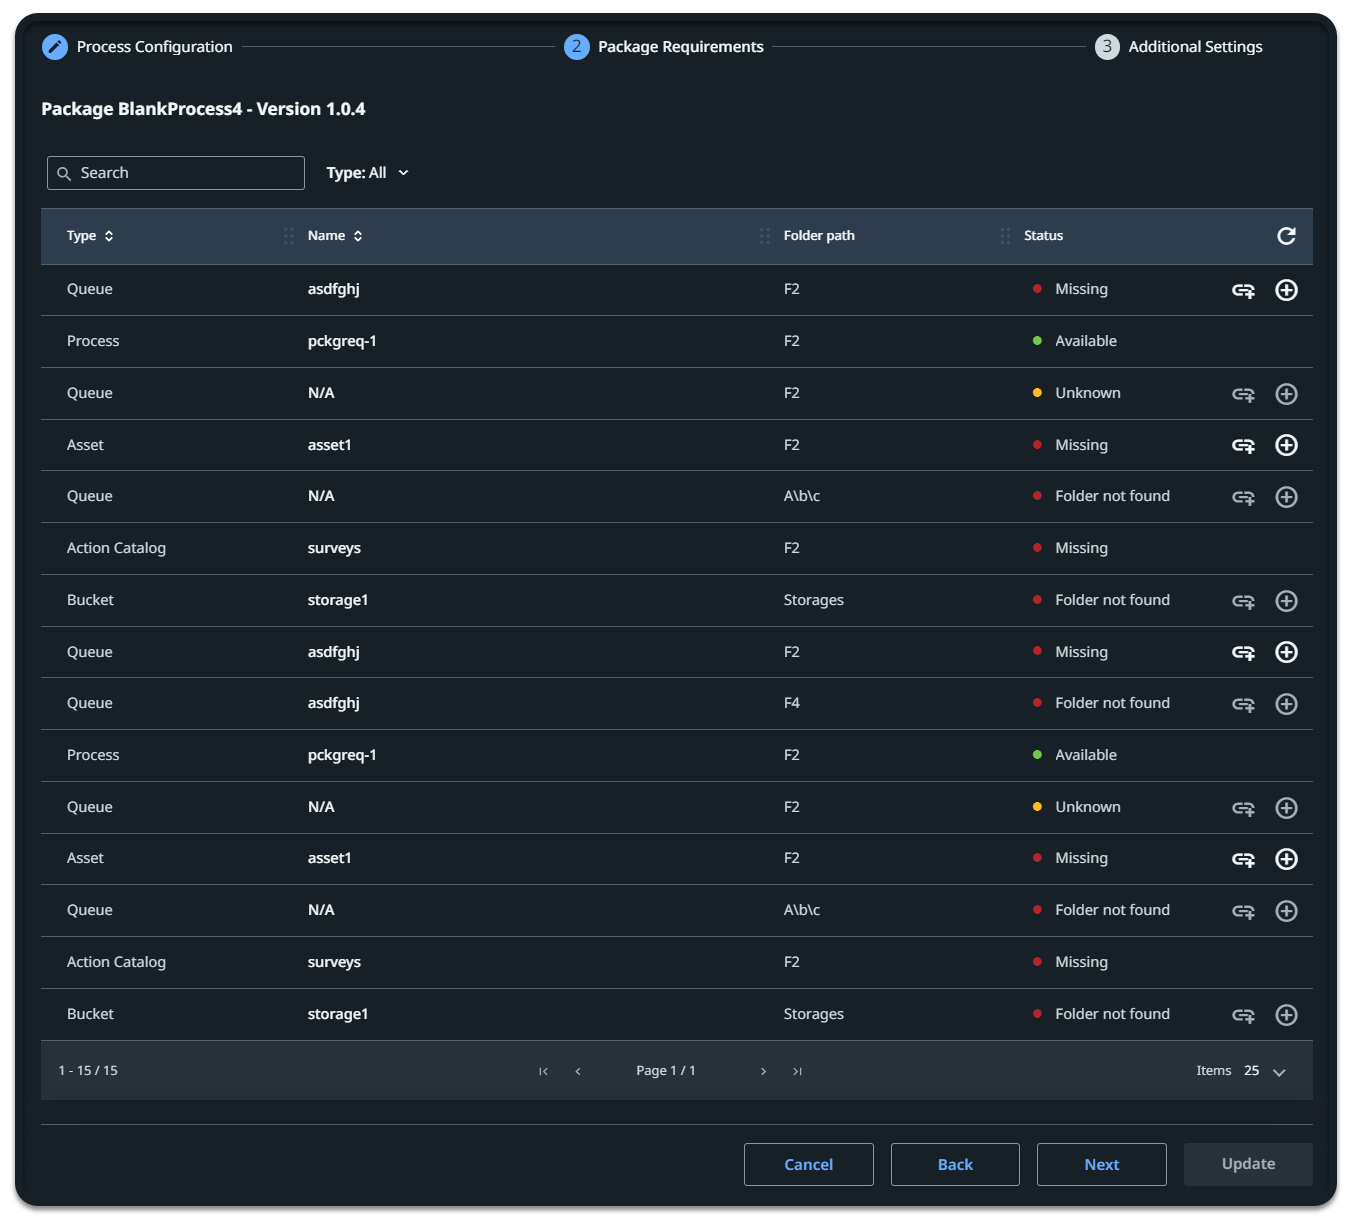Click the refresh icon in the table header

[1286, 236]
